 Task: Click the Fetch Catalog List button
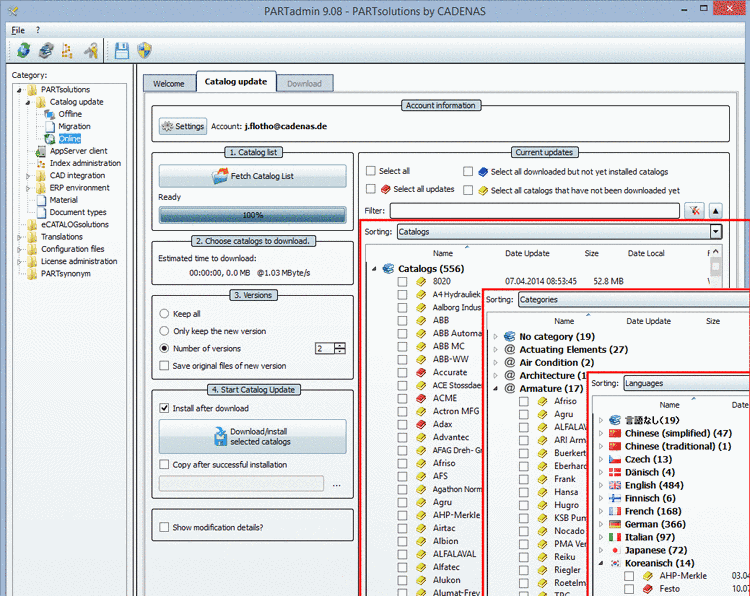253,176
